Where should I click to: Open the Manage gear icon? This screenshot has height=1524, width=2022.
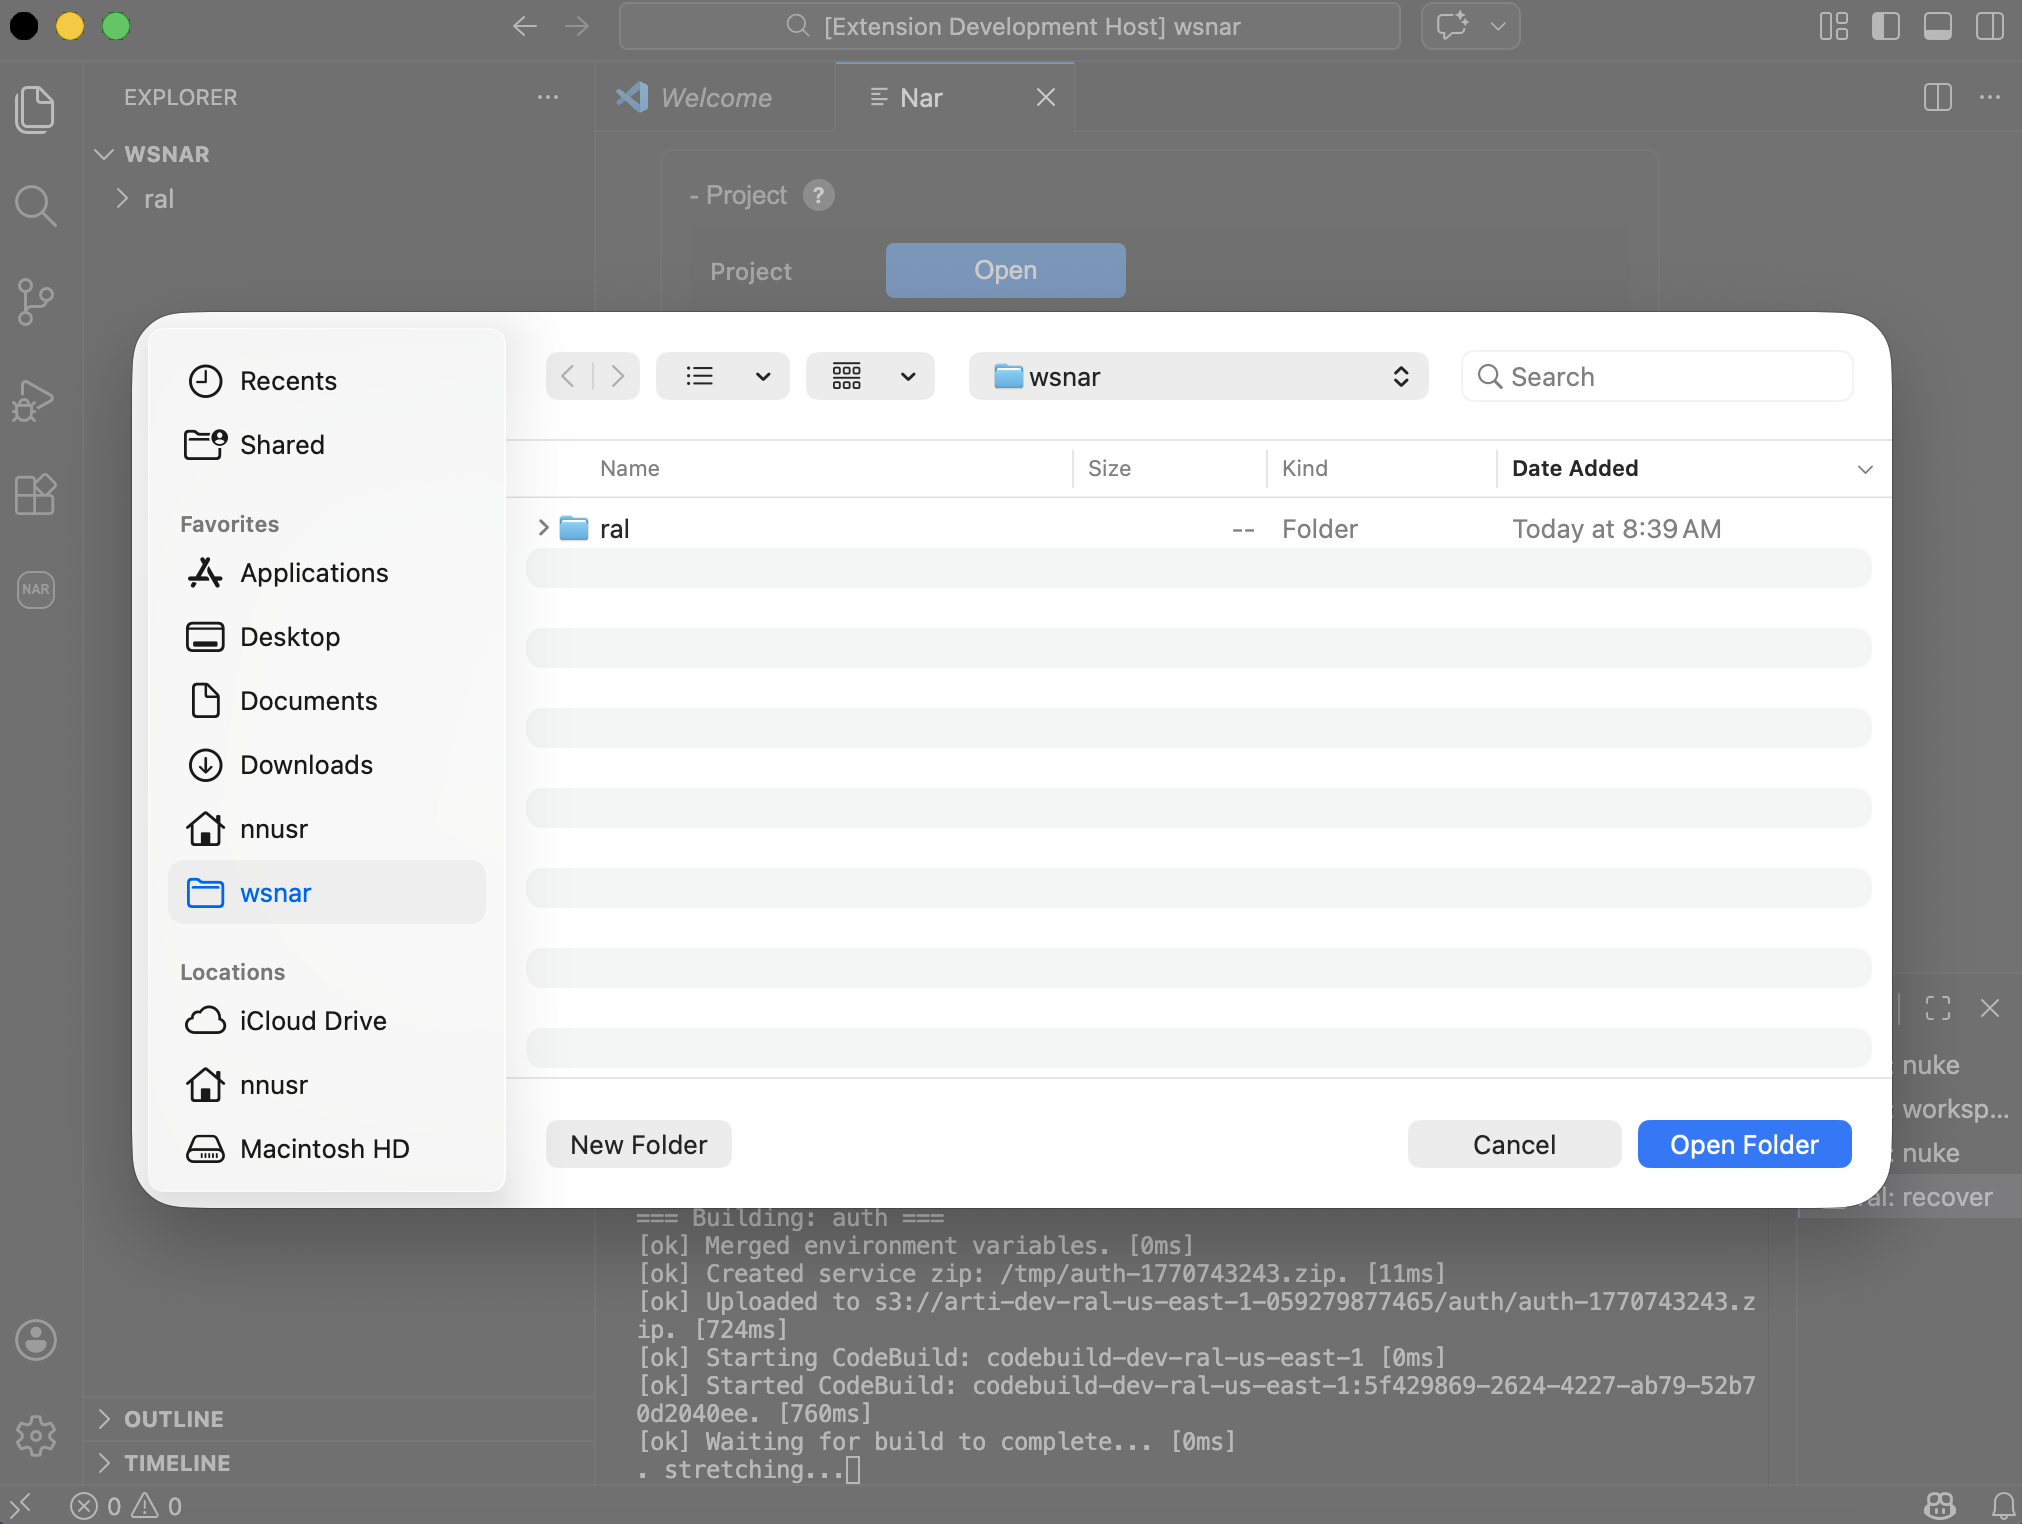(x=35, y=1435)
